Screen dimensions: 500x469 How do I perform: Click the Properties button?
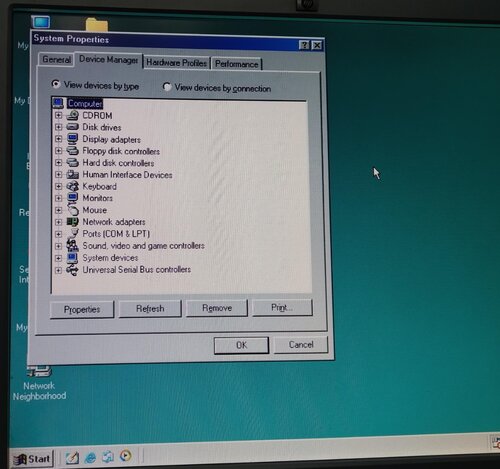[x=82, y=310]
